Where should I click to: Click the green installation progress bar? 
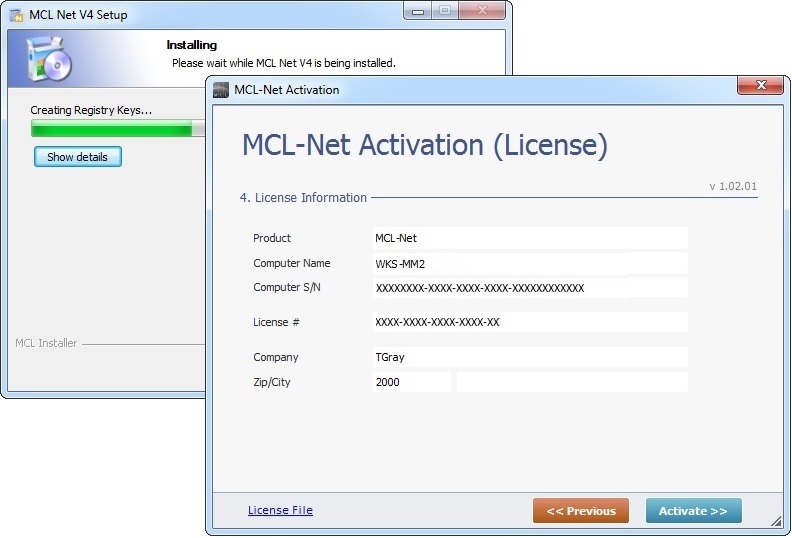coord(118,128)
